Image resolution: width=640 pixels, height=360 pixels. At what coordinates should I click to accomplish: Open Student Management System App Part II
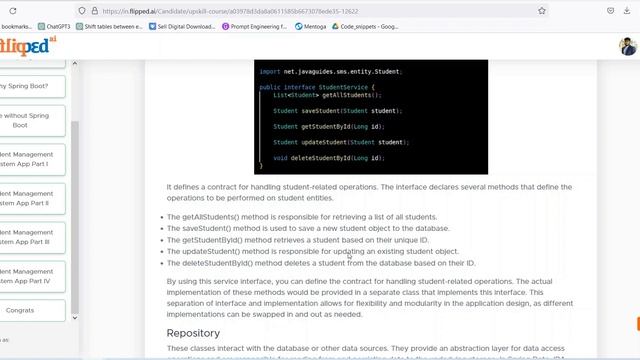point(33,198)
